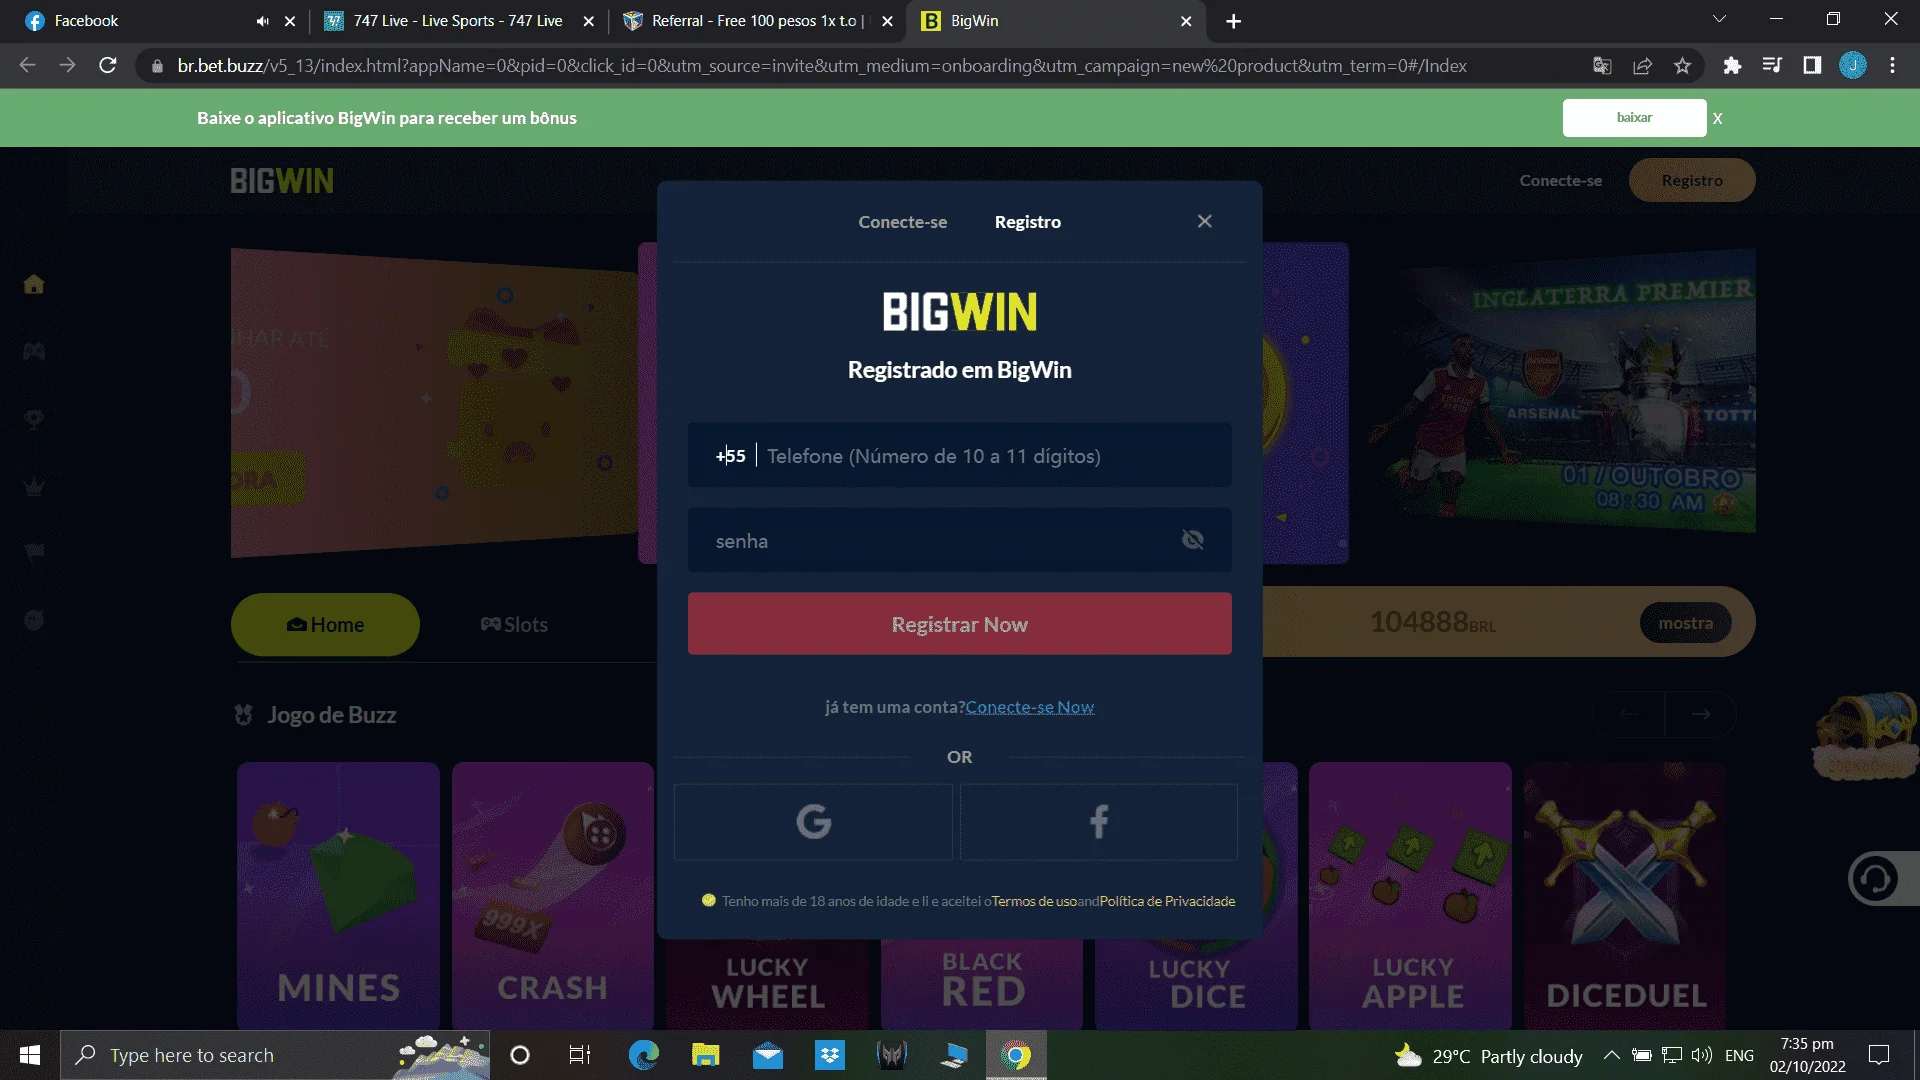Open a new browser tab
The width and height of the screenshot is (1920, 1080).
point(1233,21)
